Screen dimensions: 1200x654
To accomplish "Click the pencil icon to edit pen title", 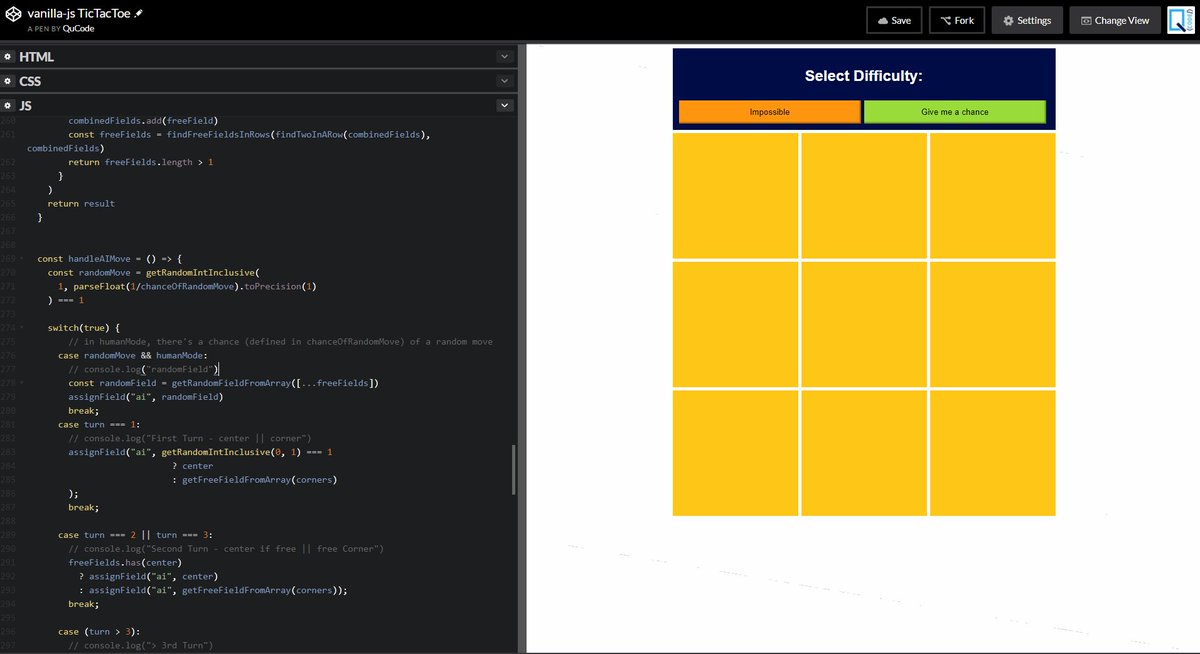I will [139, 15].
